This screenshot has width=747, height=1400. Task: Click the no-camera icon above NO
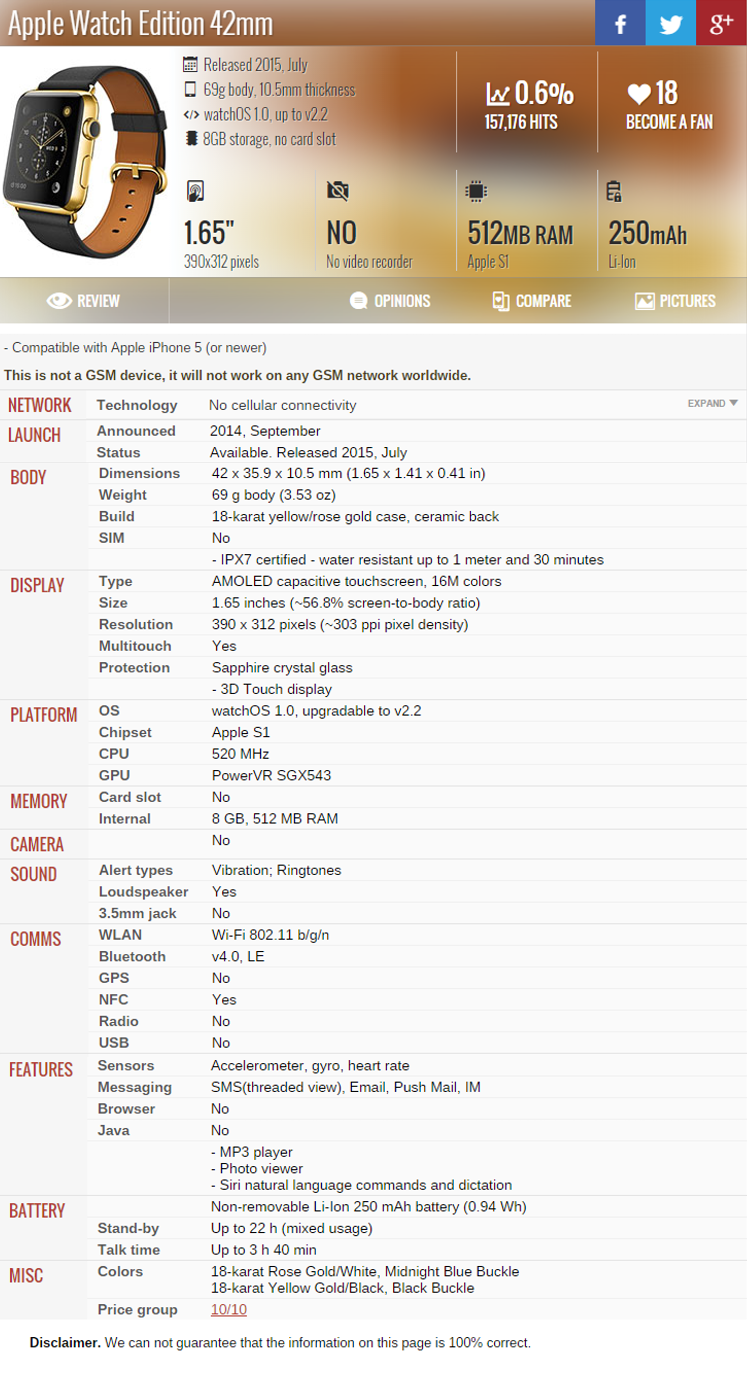338,191
